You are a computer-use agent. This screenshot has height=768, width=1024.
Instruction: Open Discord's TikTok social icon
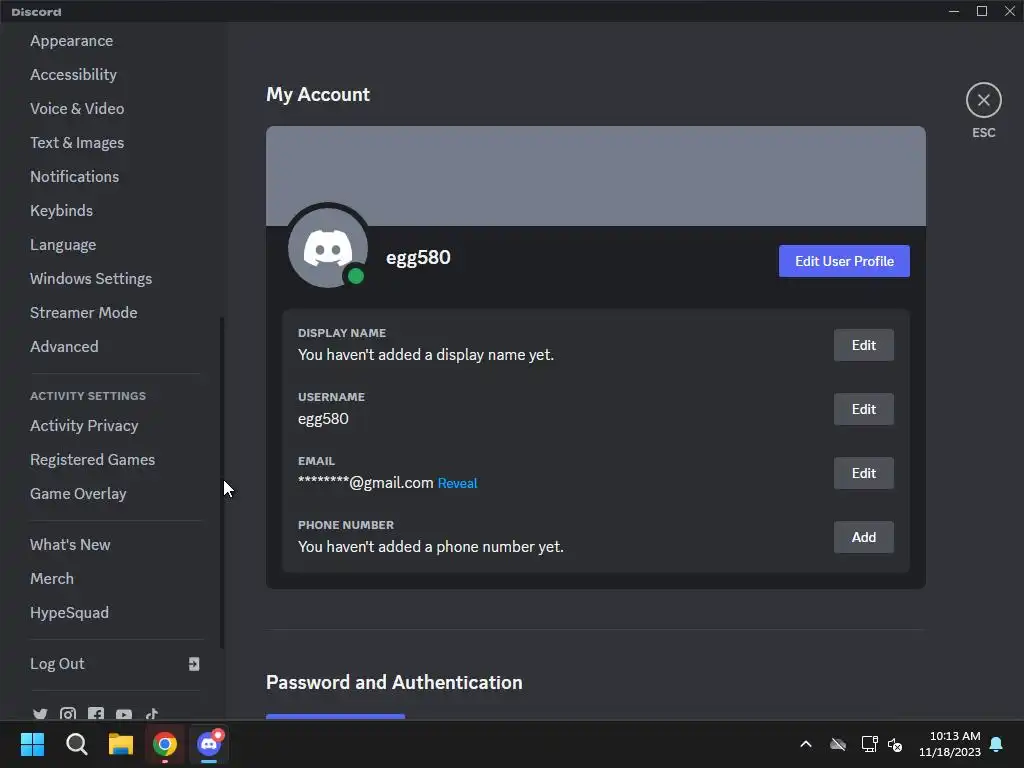[152, 714]
